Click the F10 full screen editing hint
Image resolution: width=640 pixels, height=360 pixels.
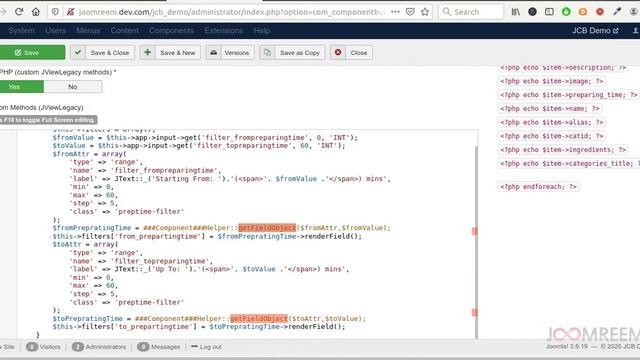coord(48,120)
